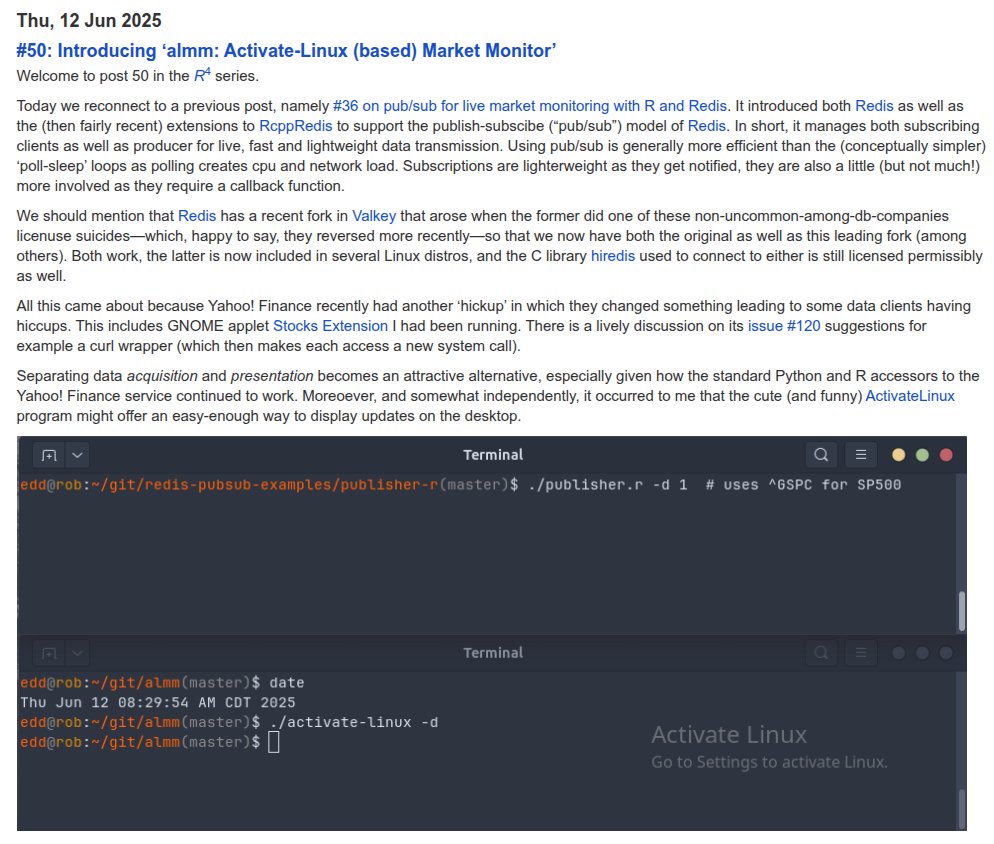The width and height of the screenshot is (994, 844).
Task: Follow the R4 series link
Action: tap(202, 75)
